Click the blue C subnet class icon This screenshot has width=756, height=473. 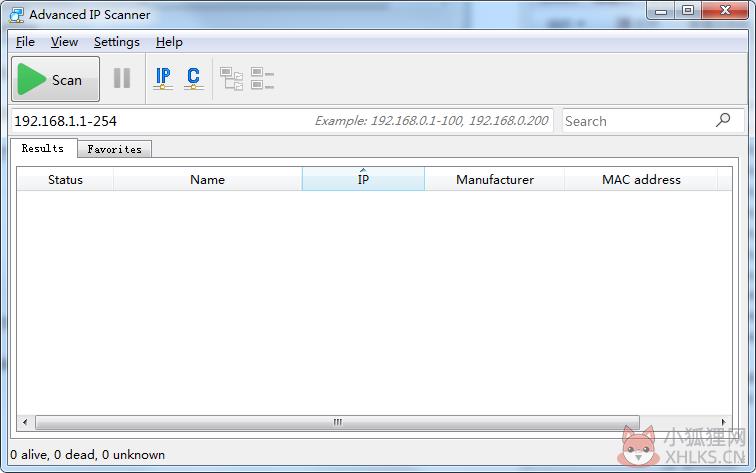pyautogui.click(x=193, y=78)
